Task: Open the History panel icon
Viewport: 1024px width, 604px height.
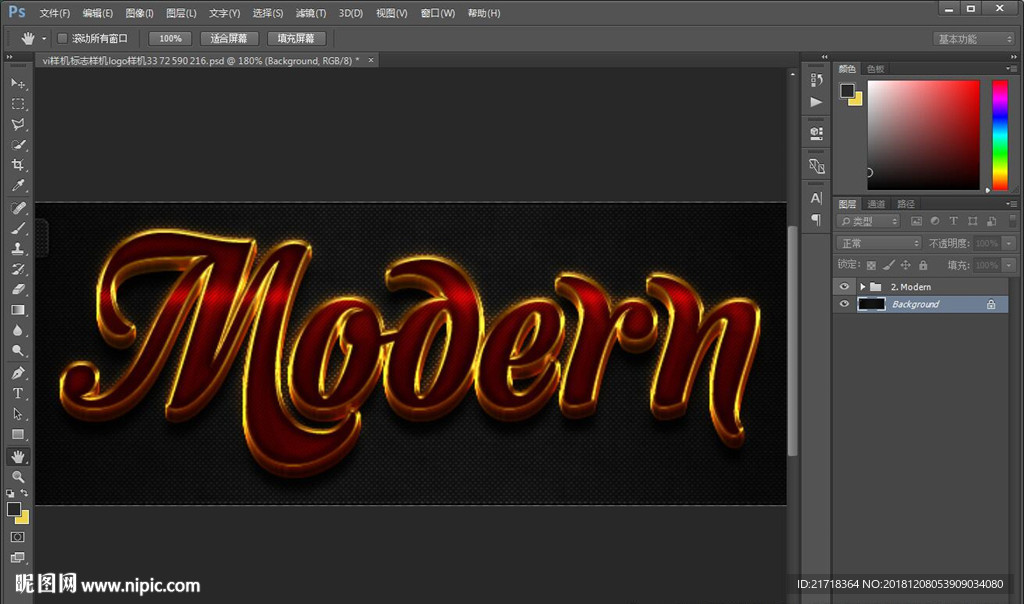Action: click(x=816, y=80)
